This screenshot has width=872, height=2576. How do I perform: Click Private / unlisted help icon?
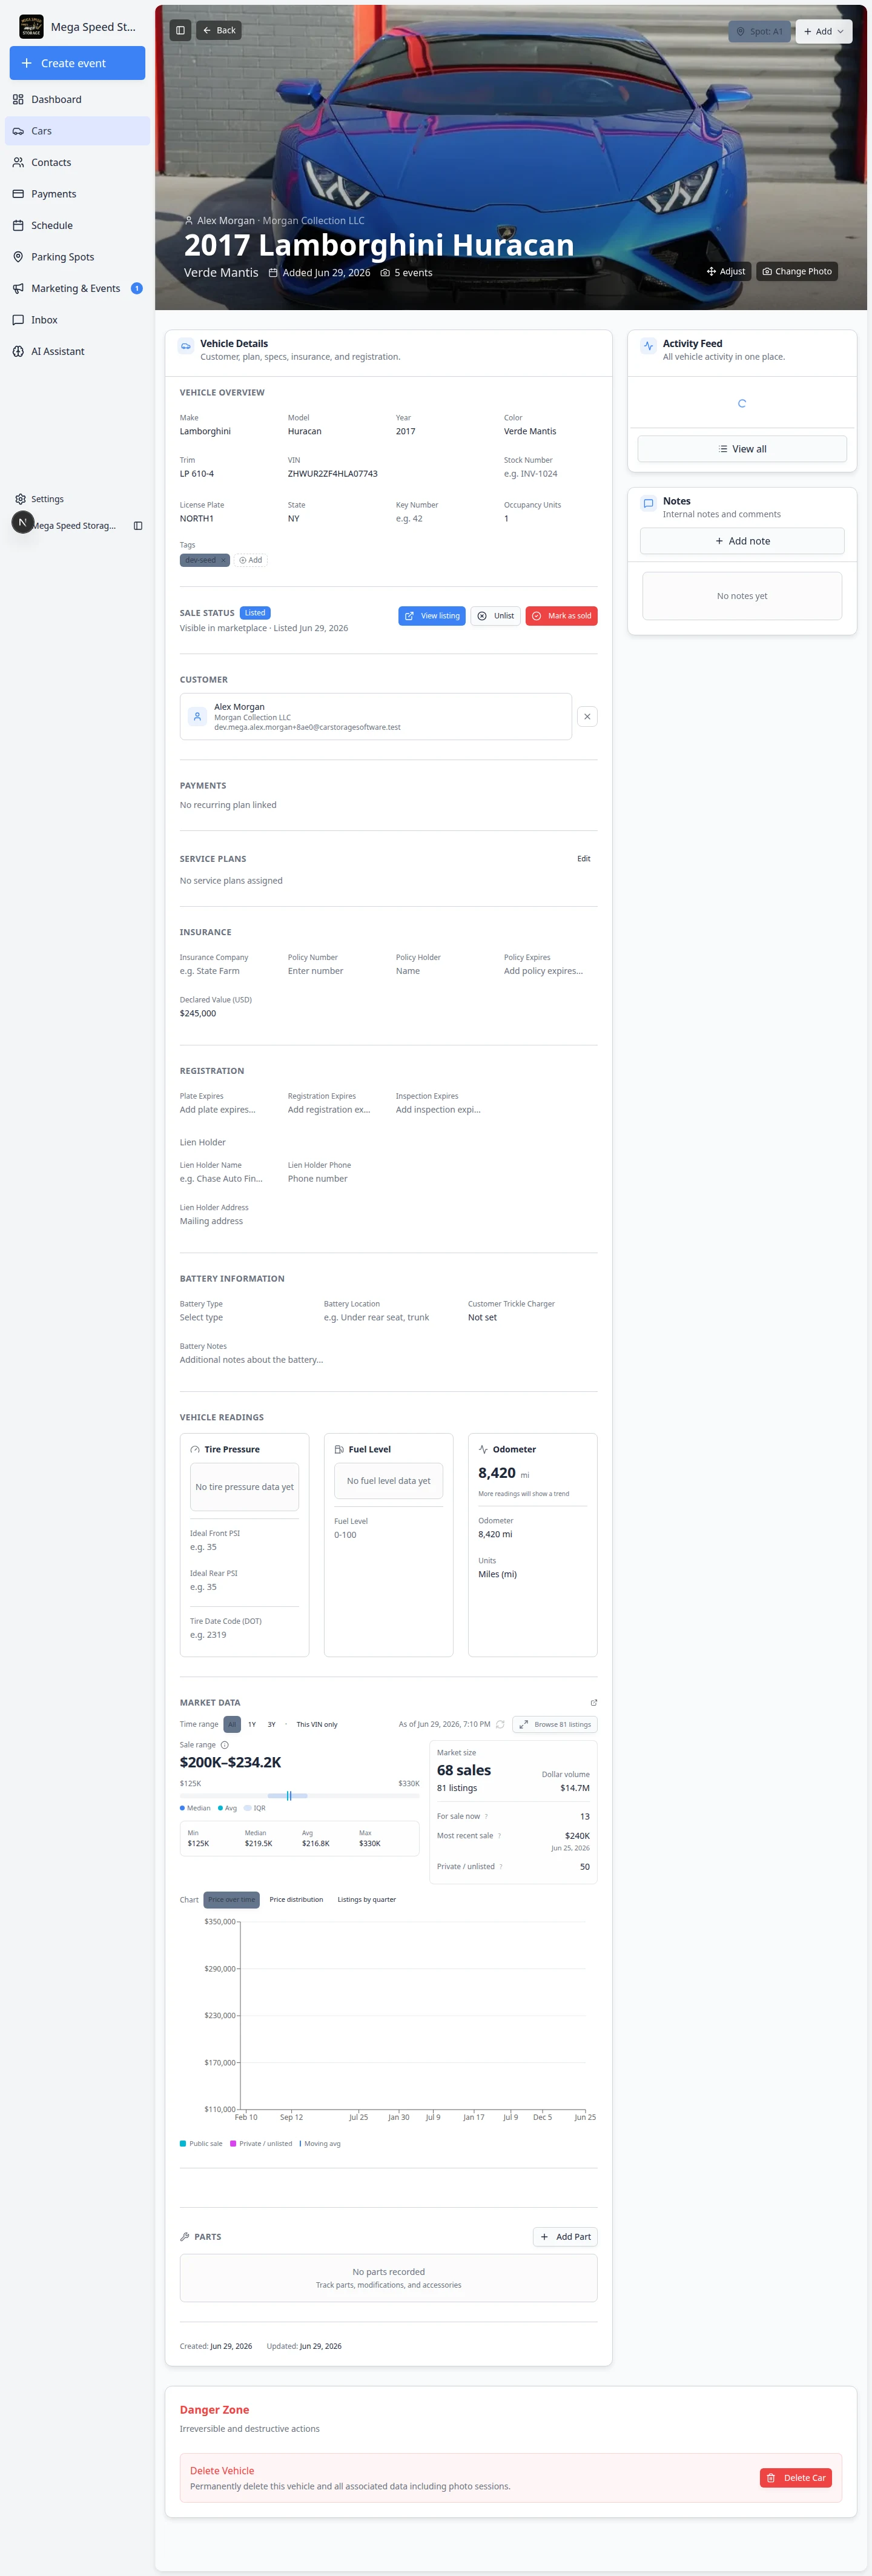click(501, 1867)
